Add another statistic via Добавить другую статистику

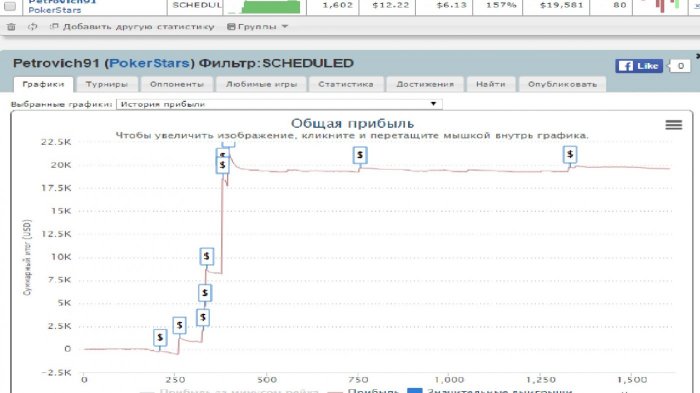click(132, 27)
